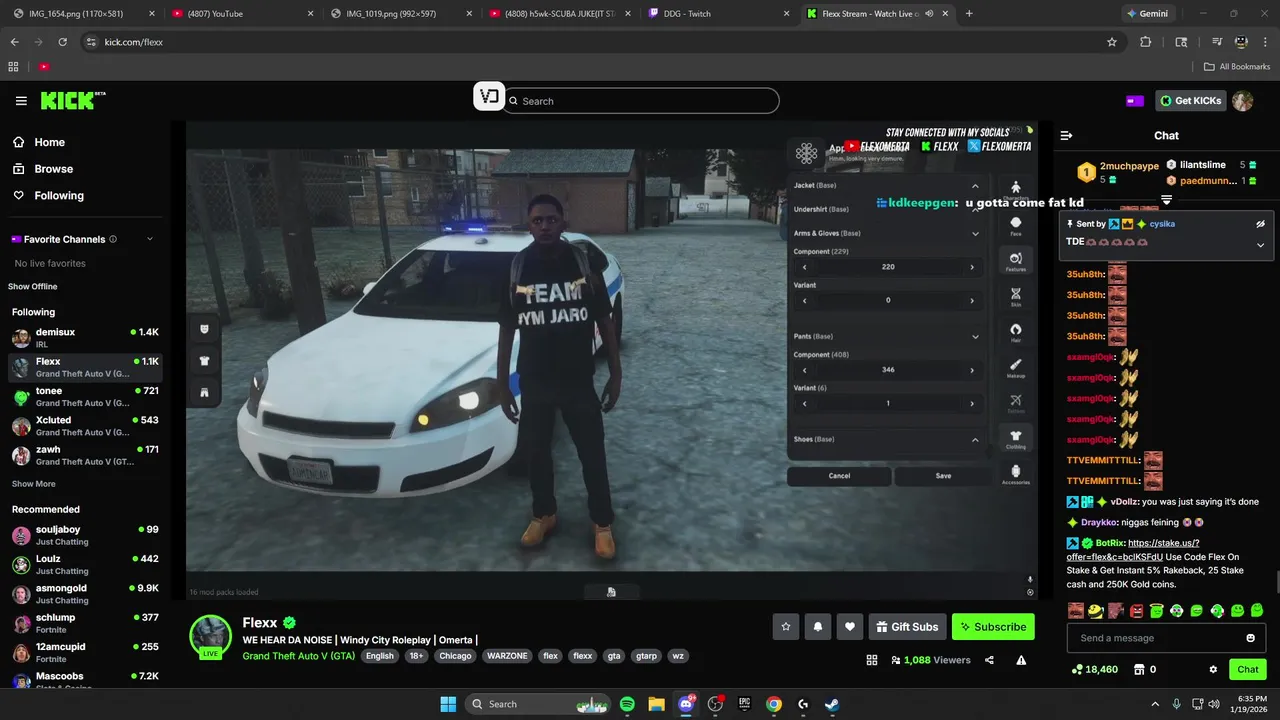The image size is (1280, 720).
Task: Click Gift Subs button
Action: (908, 627)
